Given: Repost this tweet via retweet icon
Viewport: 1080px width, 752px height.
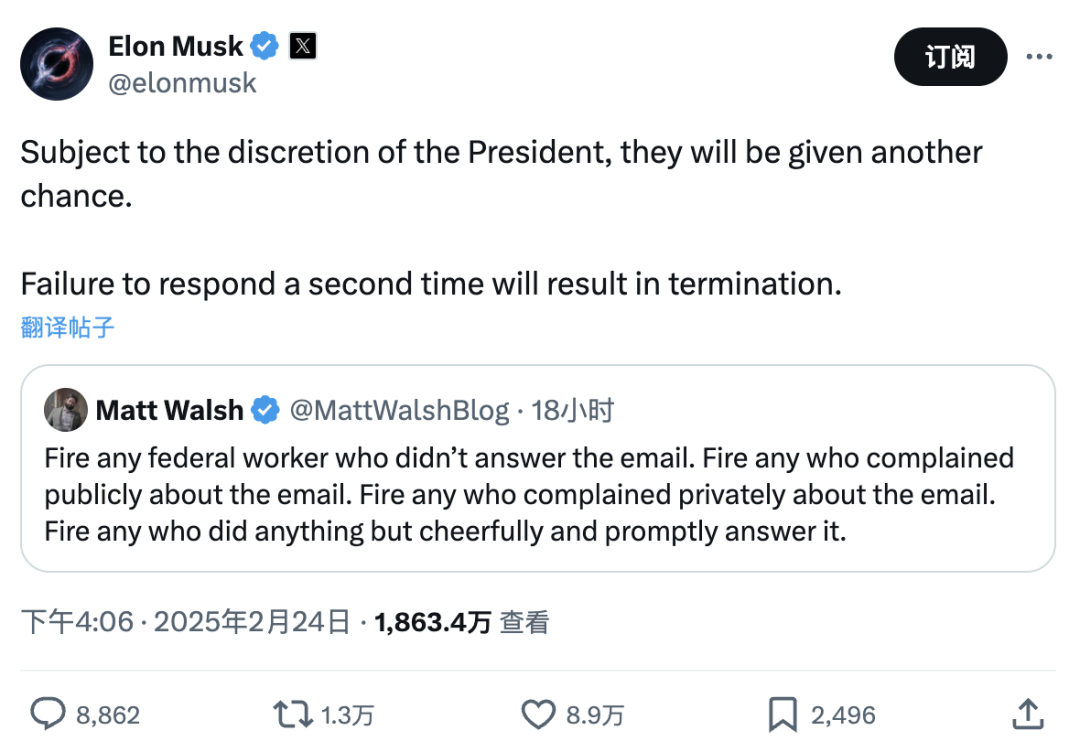Looking at the screenshot, I should click(x=293, y=714).
